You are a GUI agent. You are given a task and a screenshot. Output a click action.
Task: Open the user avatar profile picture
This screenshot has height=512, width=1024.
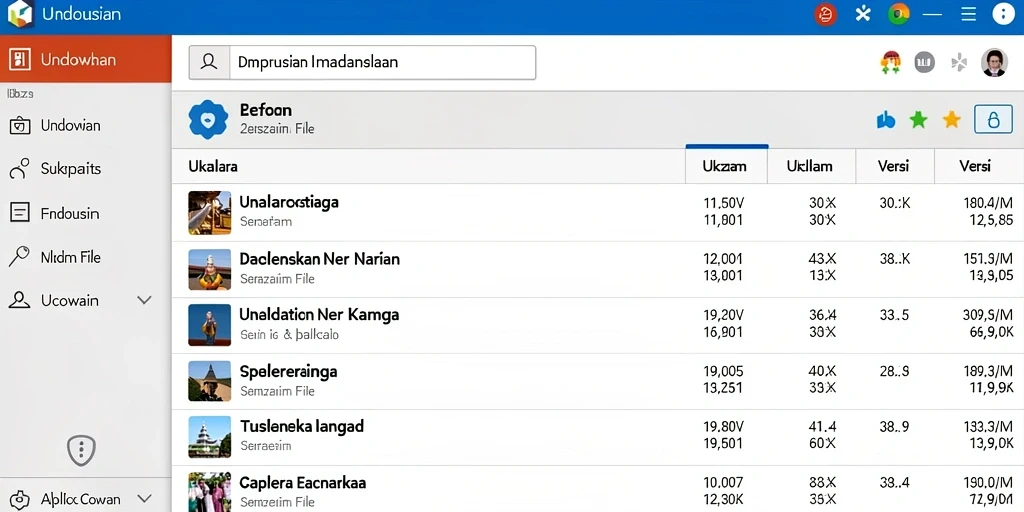(x=994, y=63)
